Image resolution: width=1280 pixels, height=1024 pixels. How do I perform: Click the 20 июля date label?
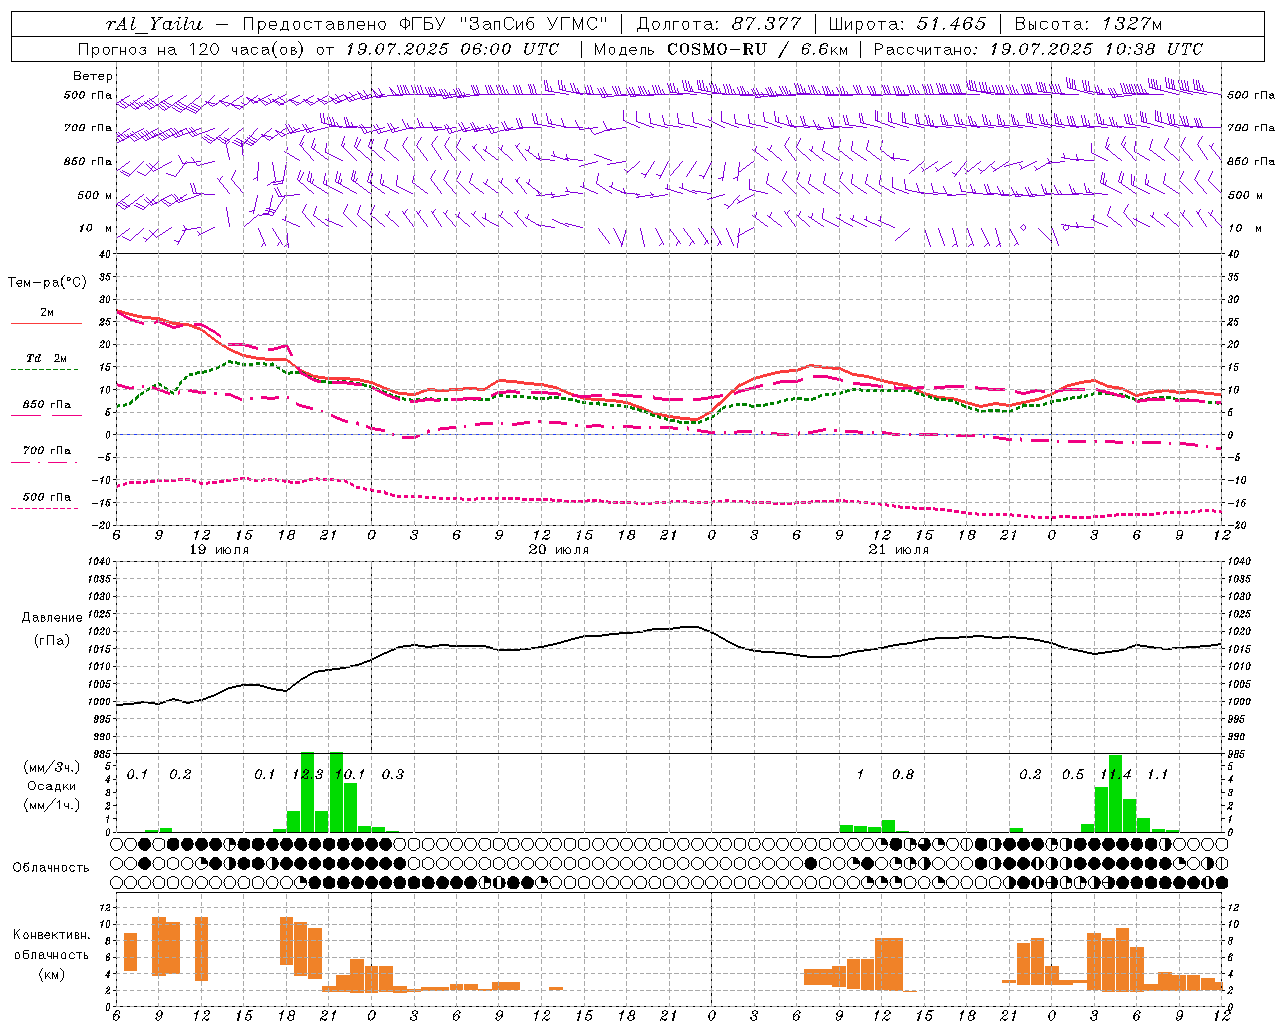pos(558,550)
